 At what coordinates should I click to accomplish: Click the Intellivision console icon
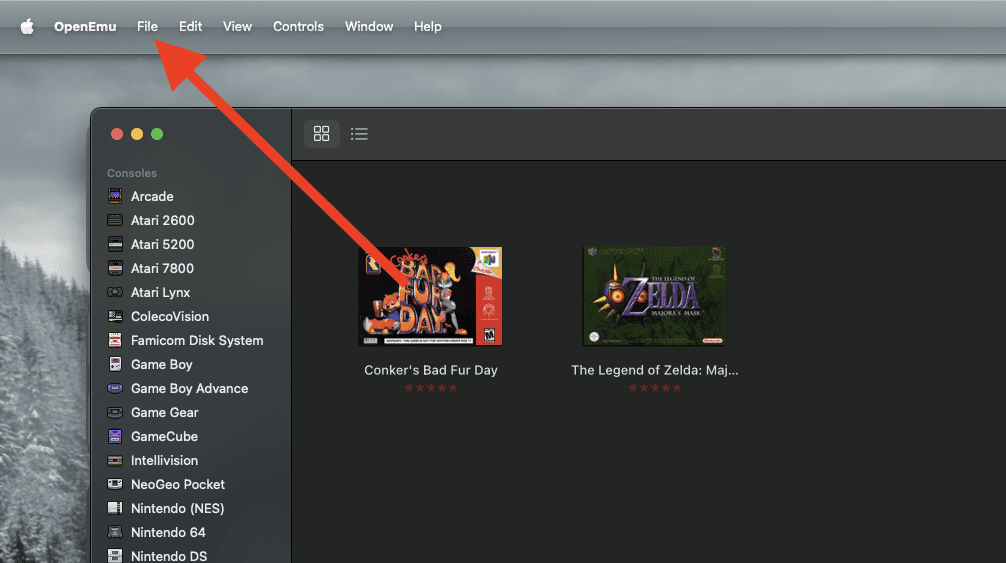(x=115, y=460)
